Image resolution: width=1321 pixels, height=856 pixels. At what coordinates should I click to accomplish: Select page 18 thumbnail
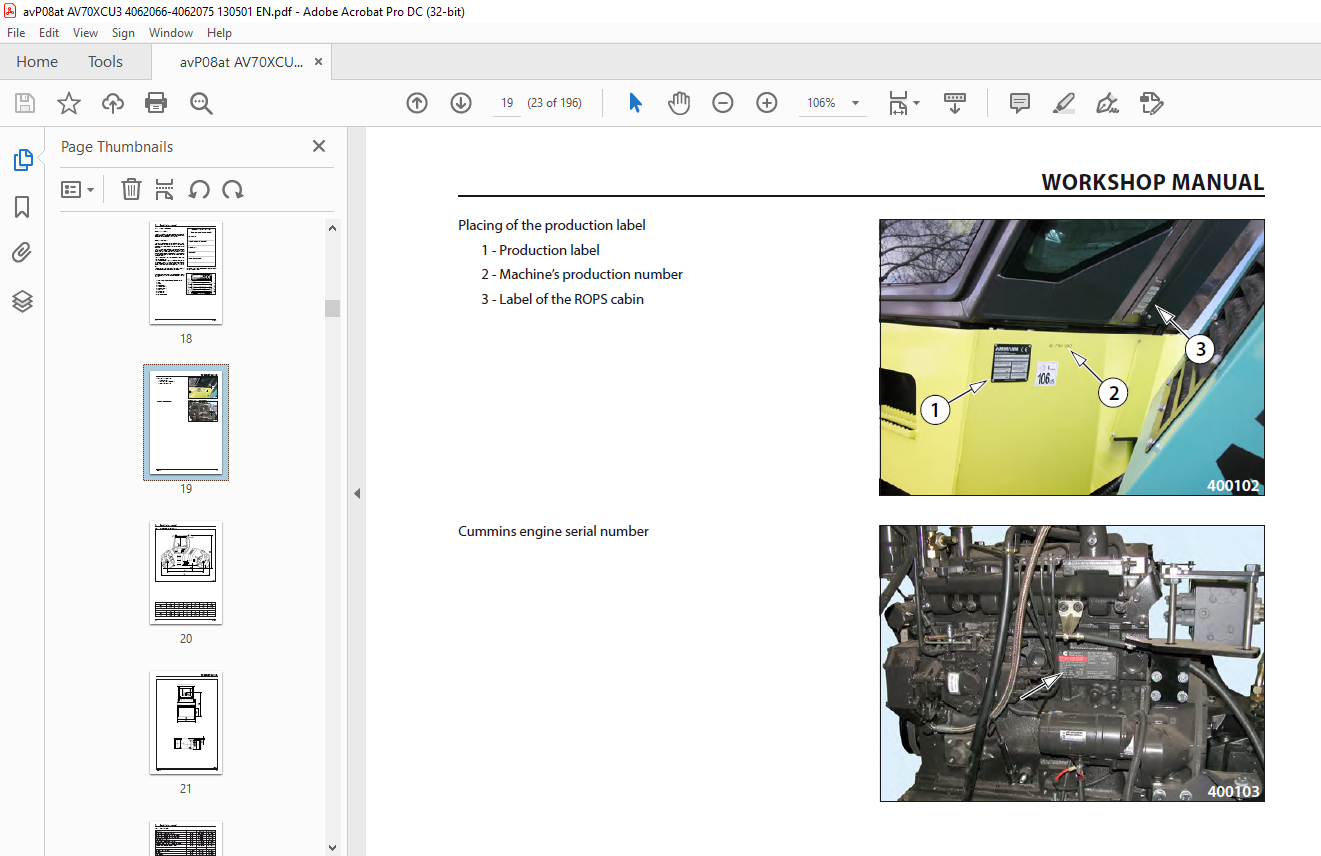tap(186, 272)
